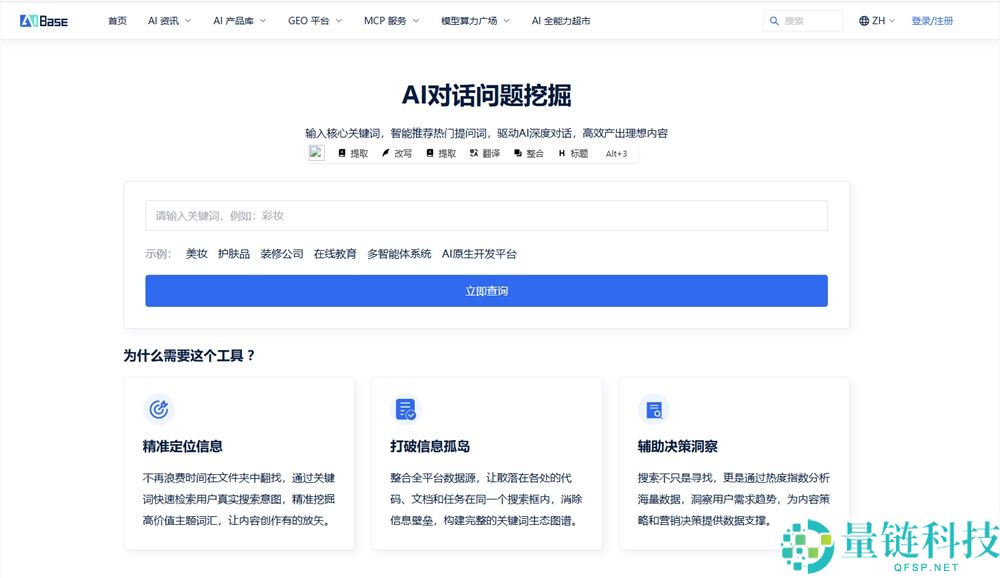
Task: Click the Alt+3 shortcut label
Action: coord(616,154)
